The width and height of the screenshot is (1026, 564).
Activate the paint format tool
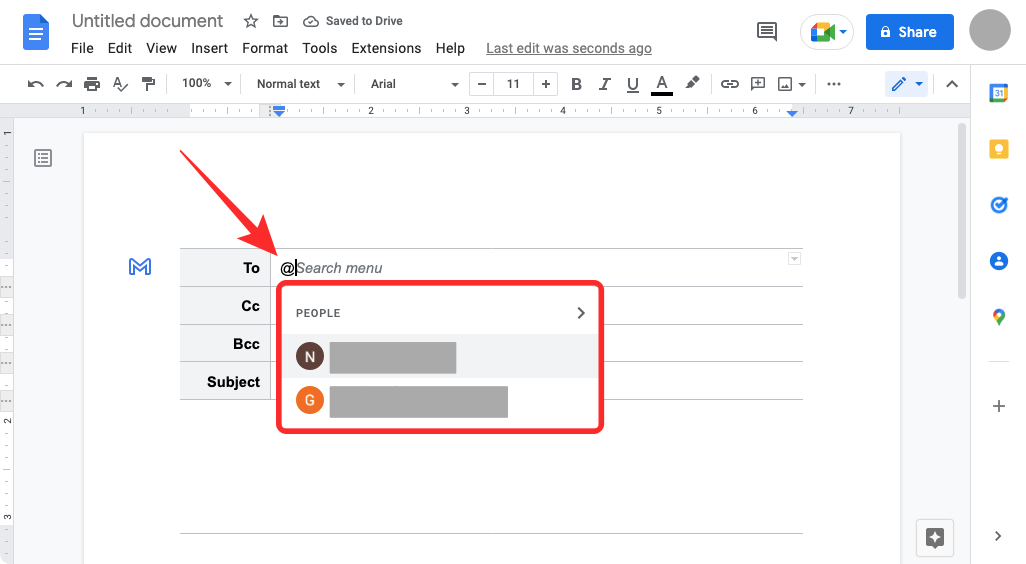[x=149, y=84]
